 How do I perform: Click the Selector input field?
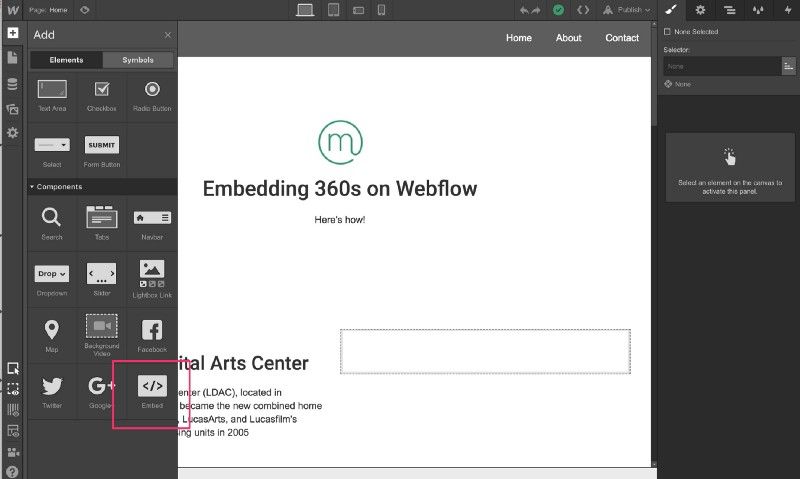point(721,66)
